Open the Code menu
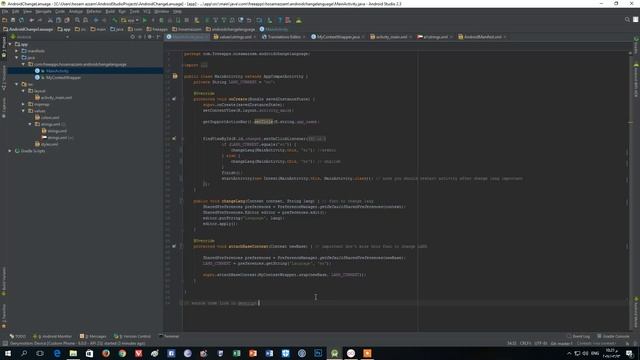The width and height of the screenshot is (640, 360). [60, 11]
